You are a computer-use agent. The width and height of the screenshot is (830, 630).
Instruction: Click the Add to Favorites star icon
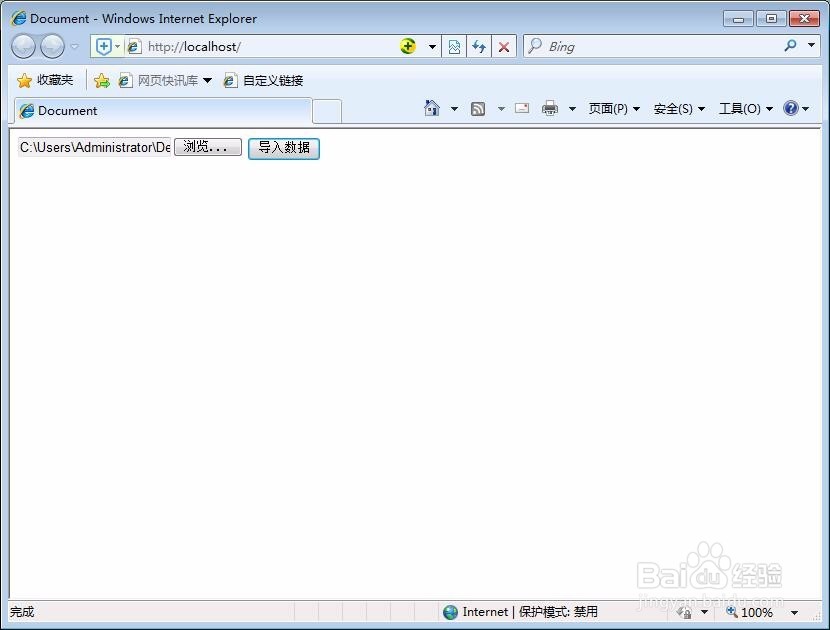coord(101,80)
